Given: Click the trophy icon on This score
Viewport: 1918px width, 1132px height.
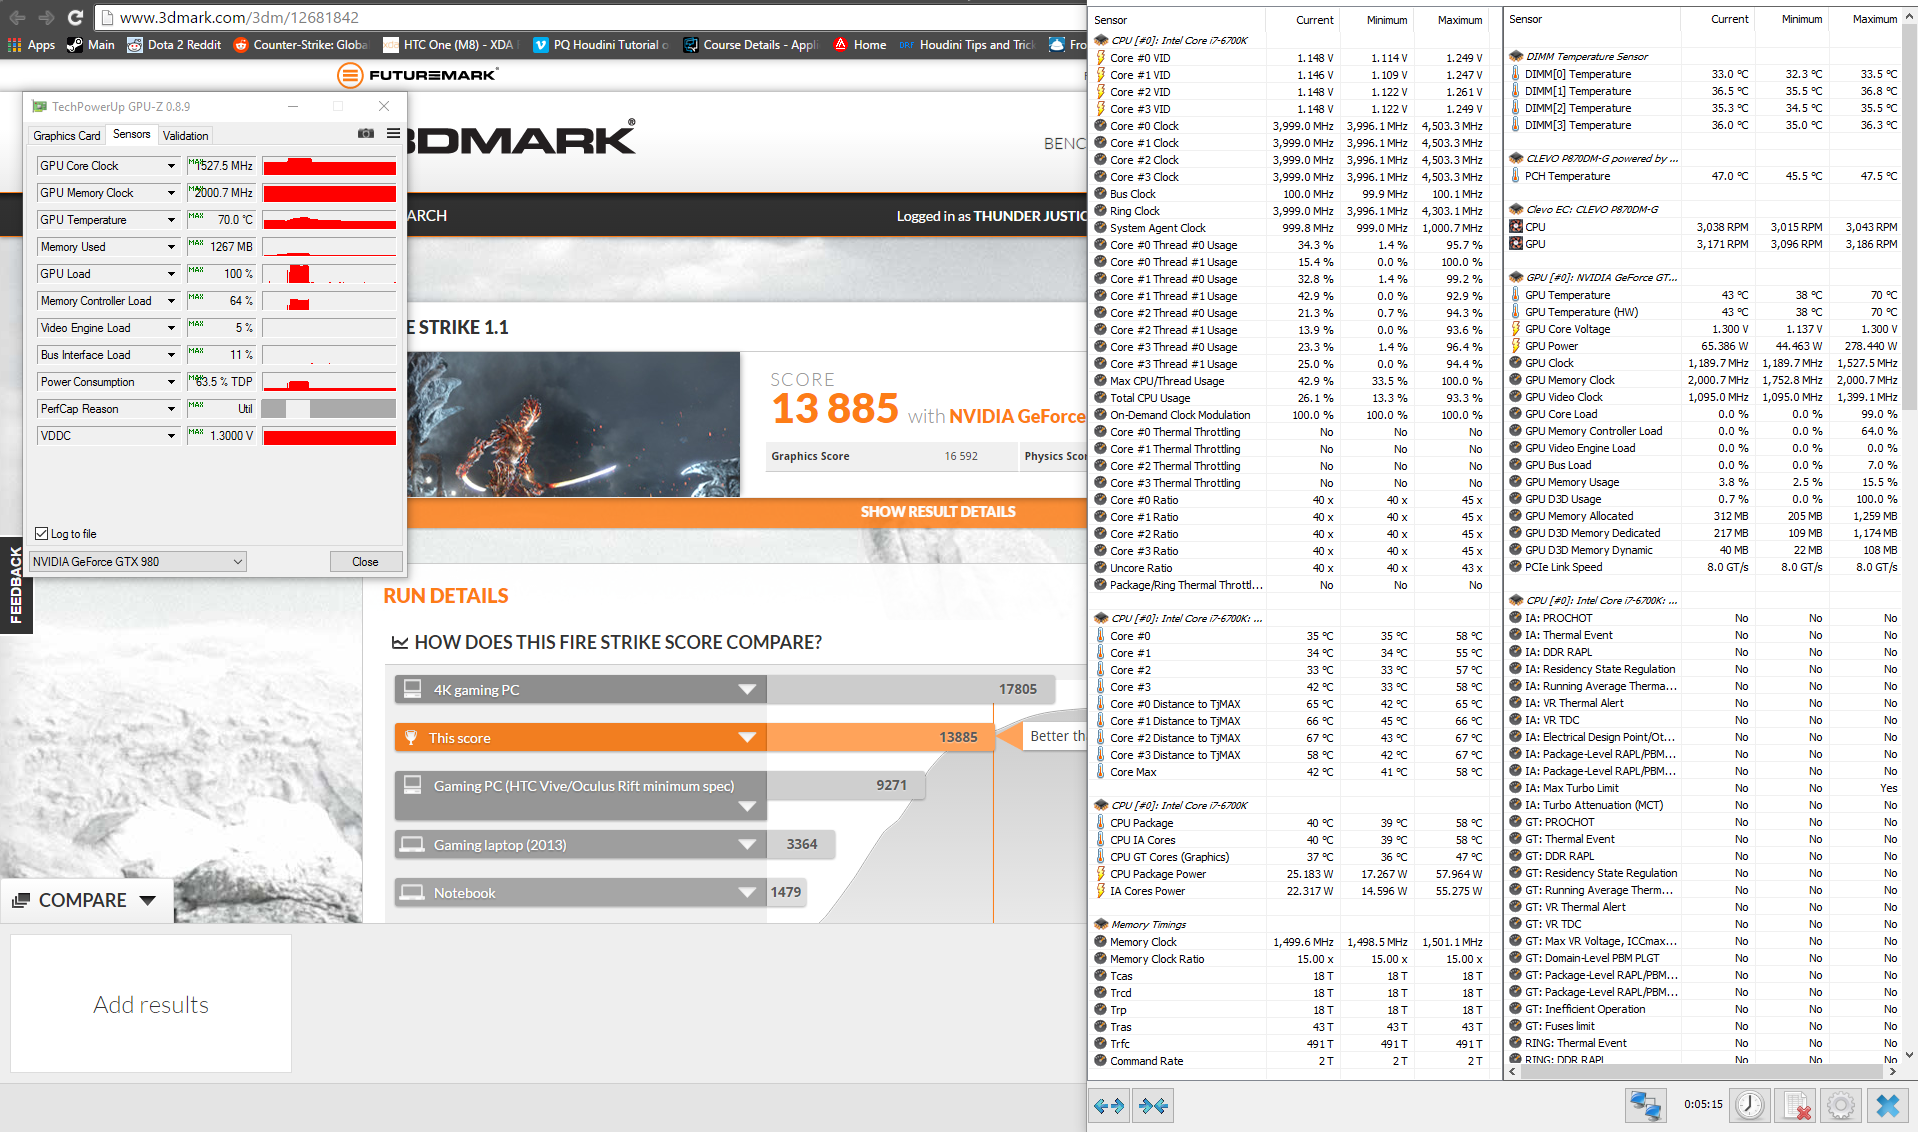Looking at the screenshot, I should click(410, 738).
